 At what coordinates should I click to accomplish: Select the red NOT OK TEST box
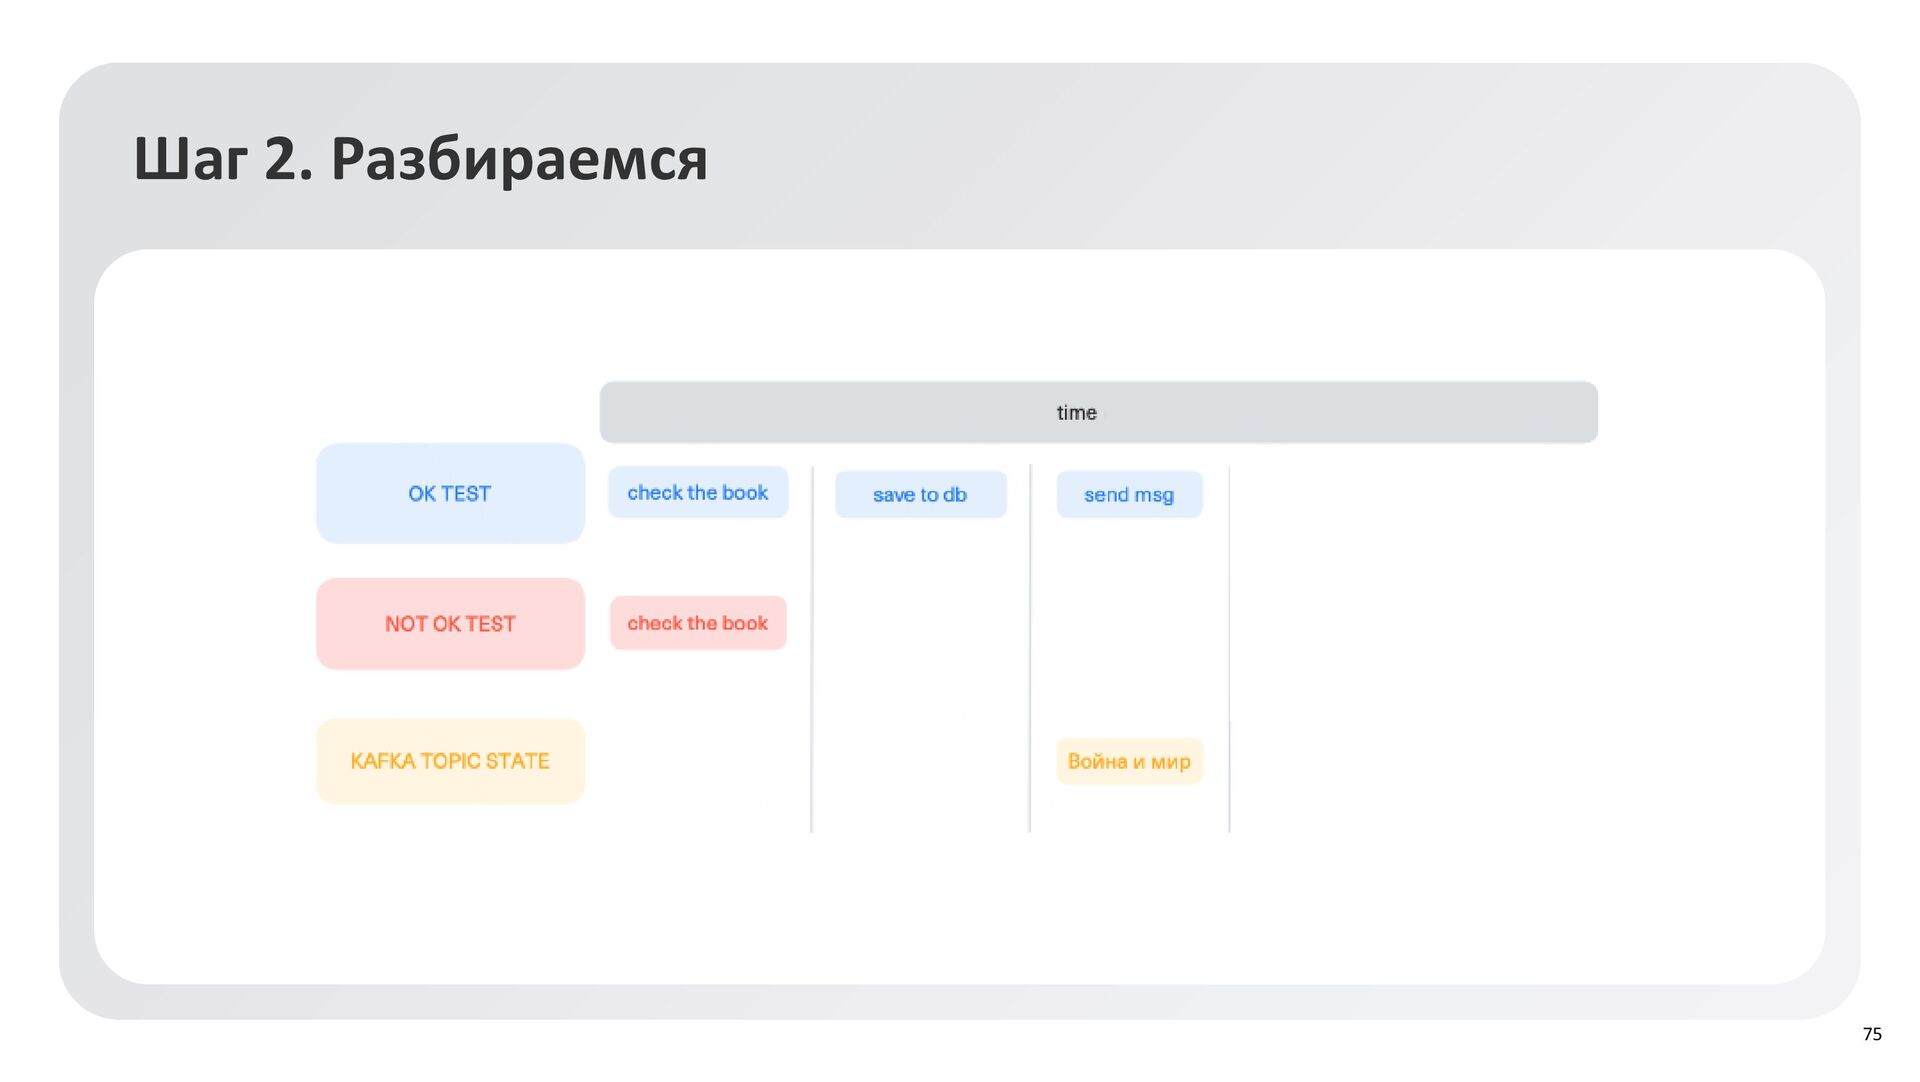click(x=450, y=624)
